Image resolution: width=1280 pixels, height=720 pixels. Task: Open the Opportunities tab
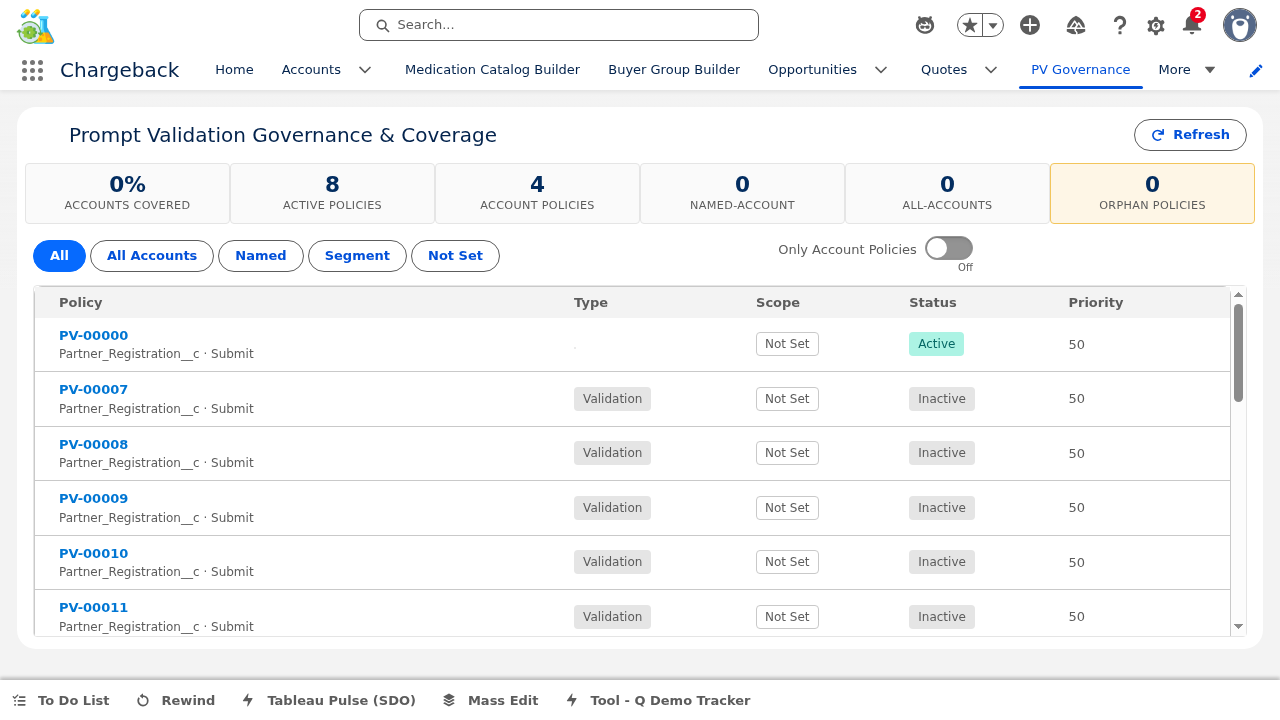click(x=812, y=70)
